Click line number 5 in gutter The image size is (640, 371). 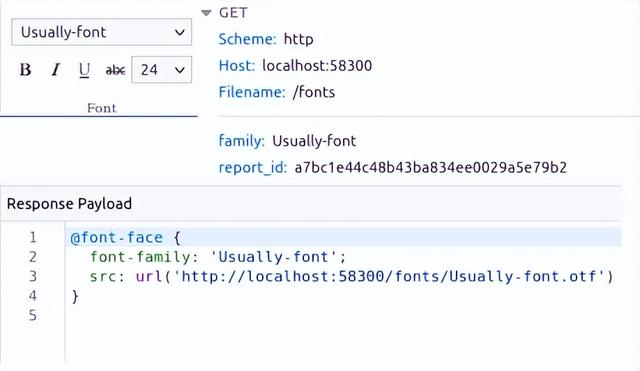pos(33,315)
